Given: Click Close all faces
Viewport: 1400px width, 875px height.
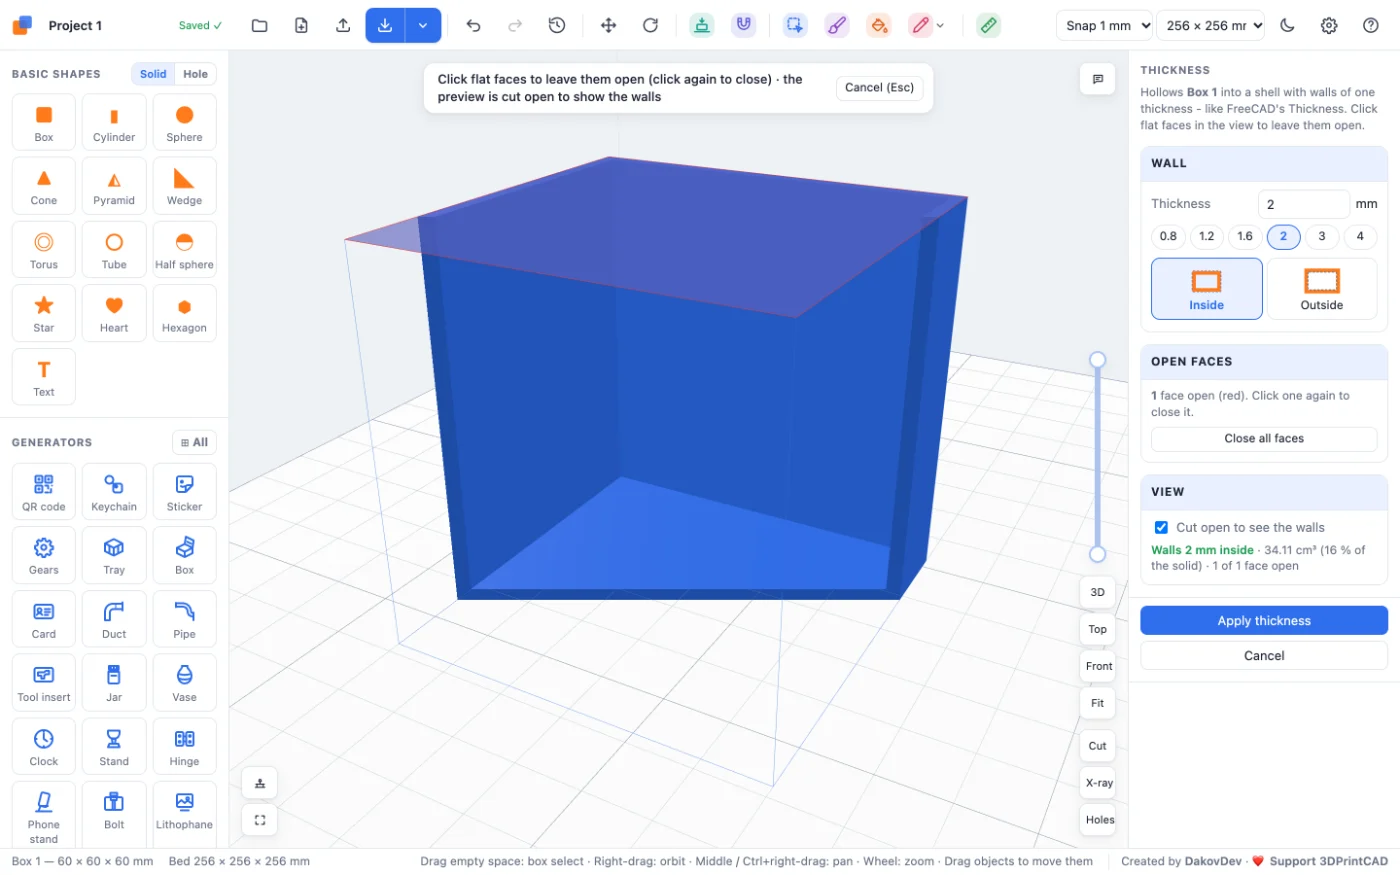Looking at the screenshot, I should point(1264,439).
